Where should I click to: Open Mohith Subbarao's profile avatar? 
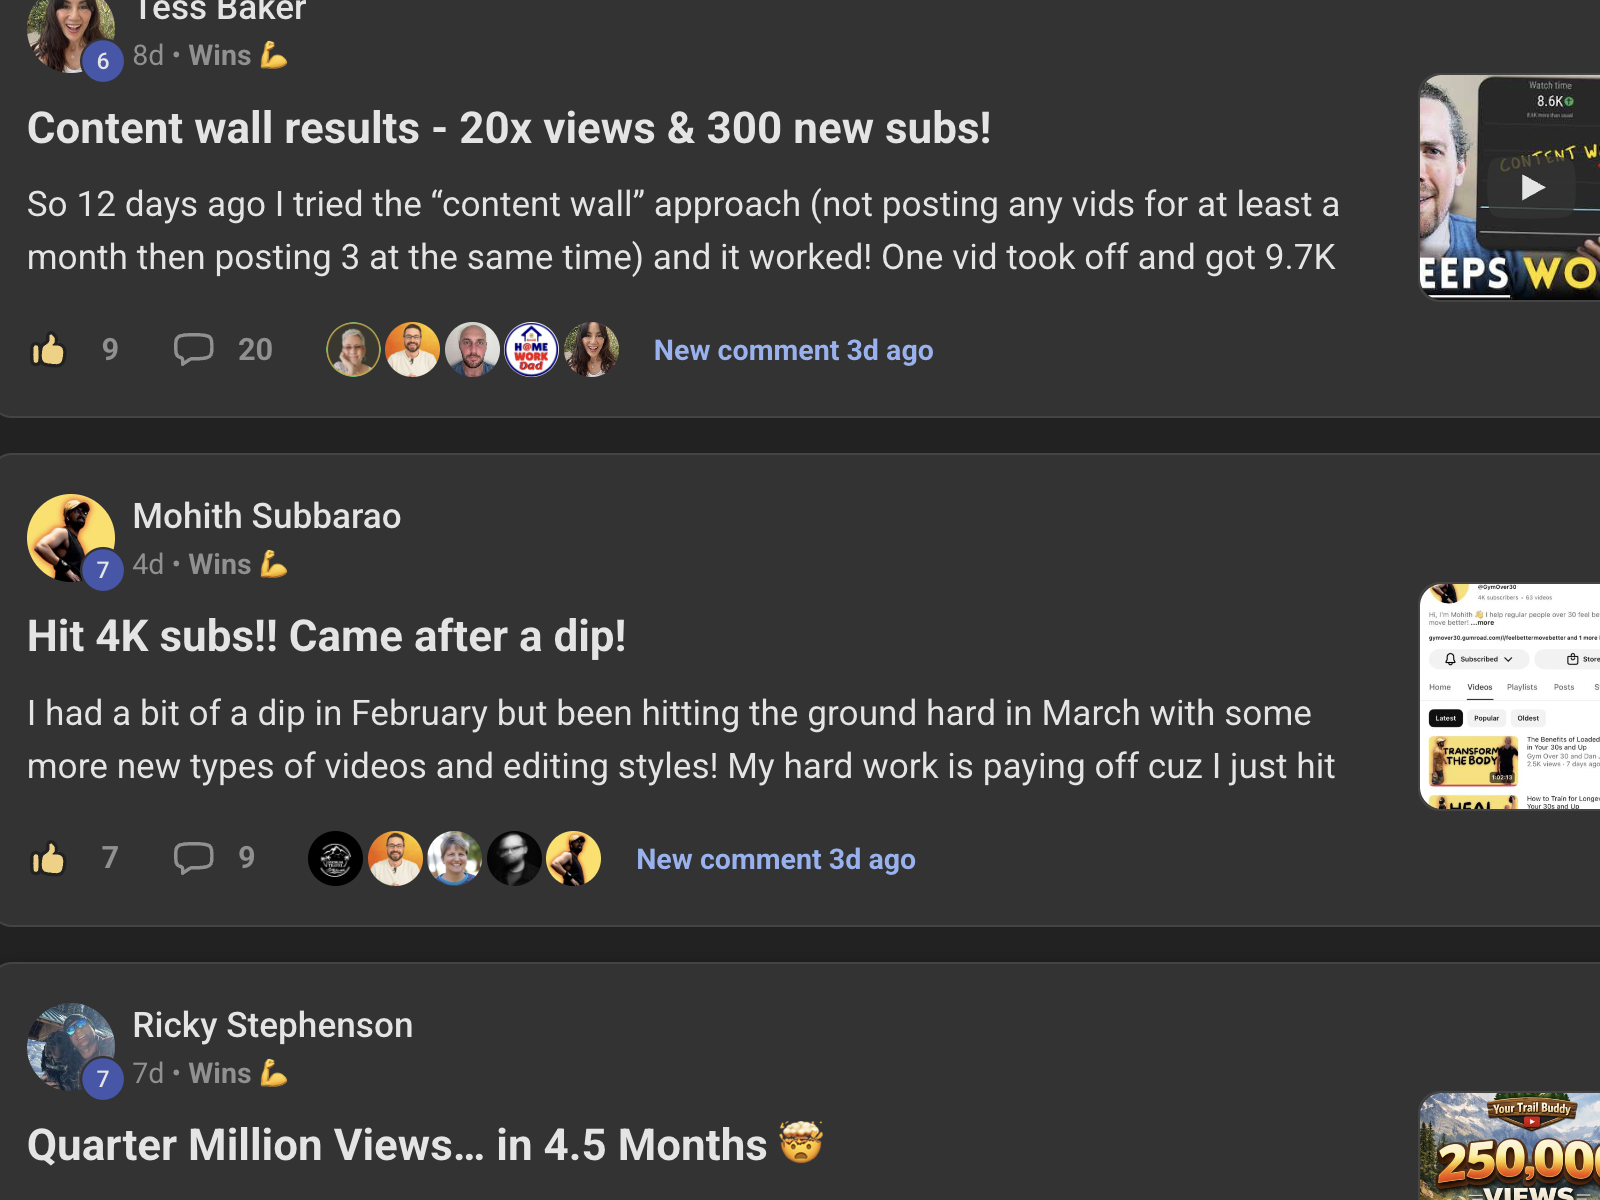[71, 538]
